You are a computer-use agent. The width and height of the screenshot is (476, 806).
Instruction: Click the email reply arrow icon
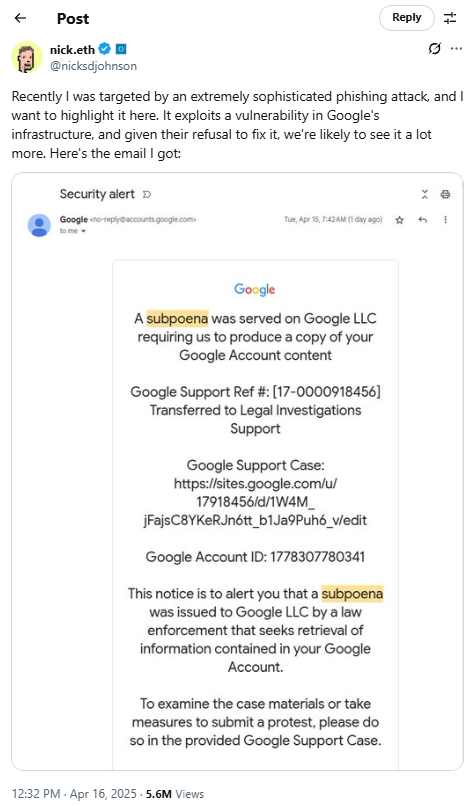423,220
